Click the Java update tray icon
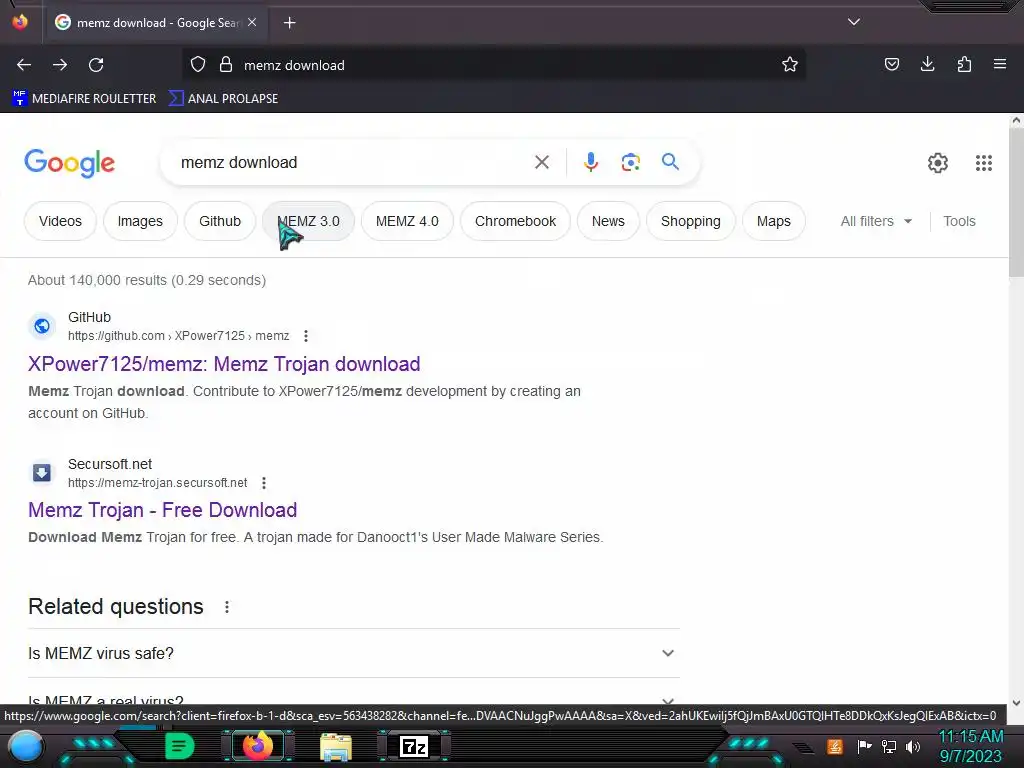Screen dimensions: 1024x768 pyautogui.click(x=835, y=746)
